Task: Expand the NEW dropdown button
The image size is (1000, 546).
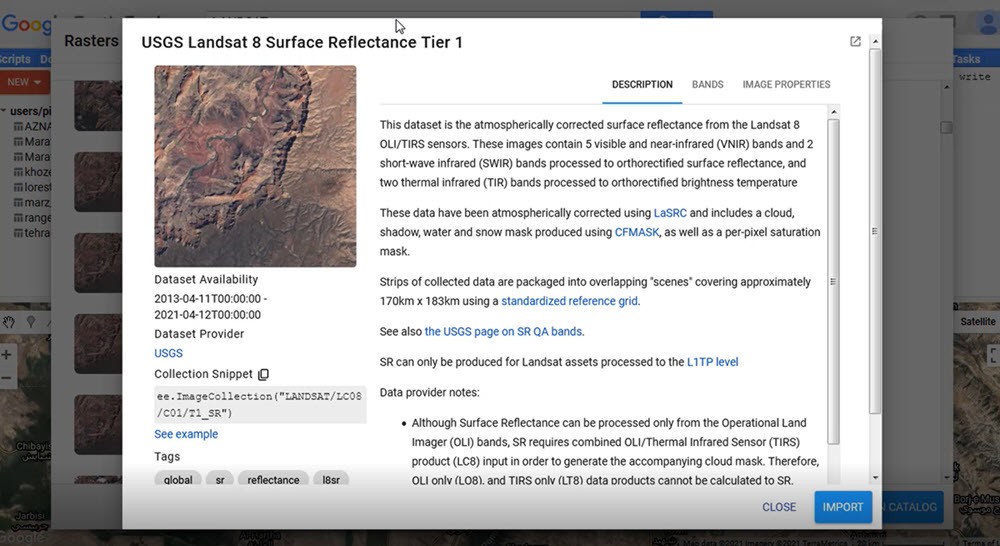Action: [x=24, y=82]
